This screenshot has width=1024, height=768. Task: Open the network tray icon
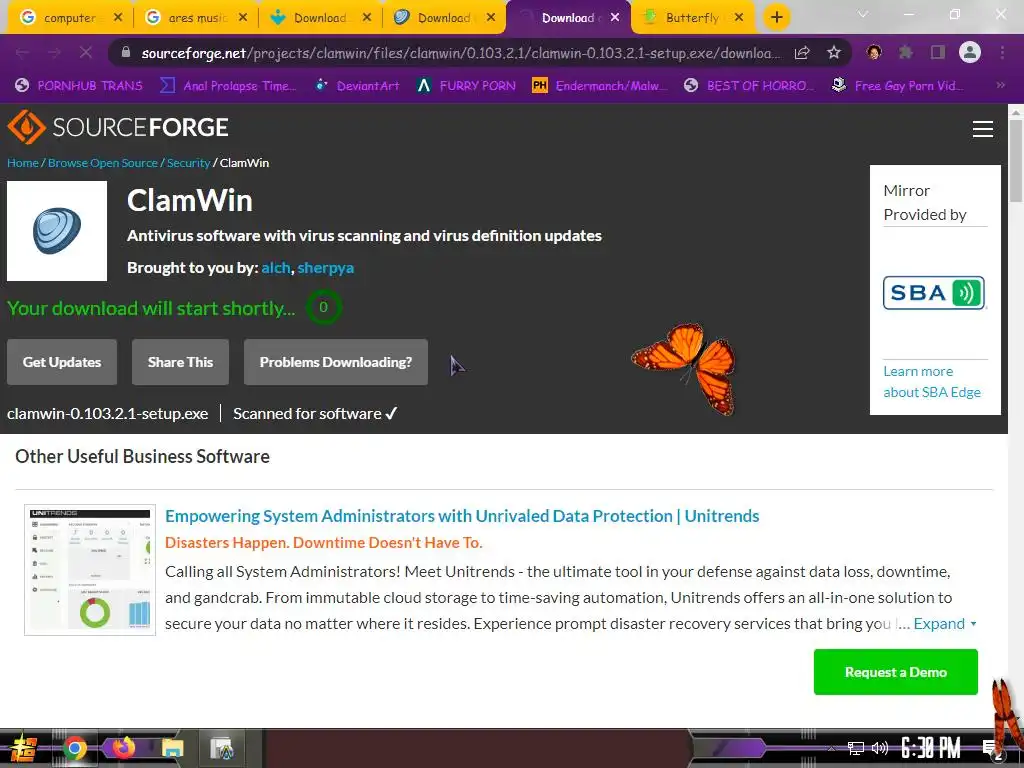tap(855, 748)
